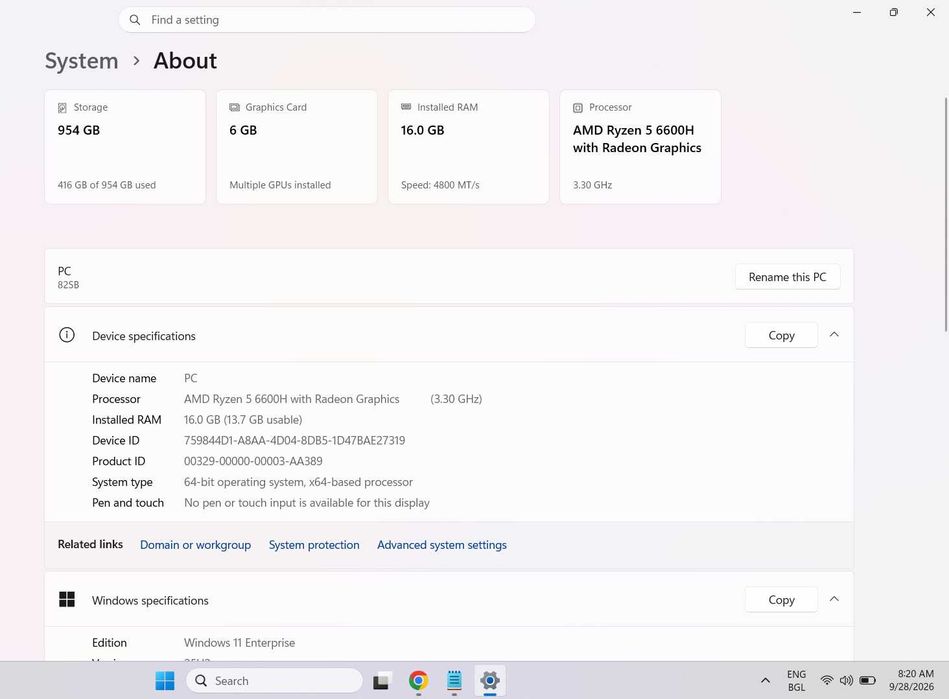
Task: Open the AMD Ryzen 5 6600H processor card
Action: (x=640, y=146)
